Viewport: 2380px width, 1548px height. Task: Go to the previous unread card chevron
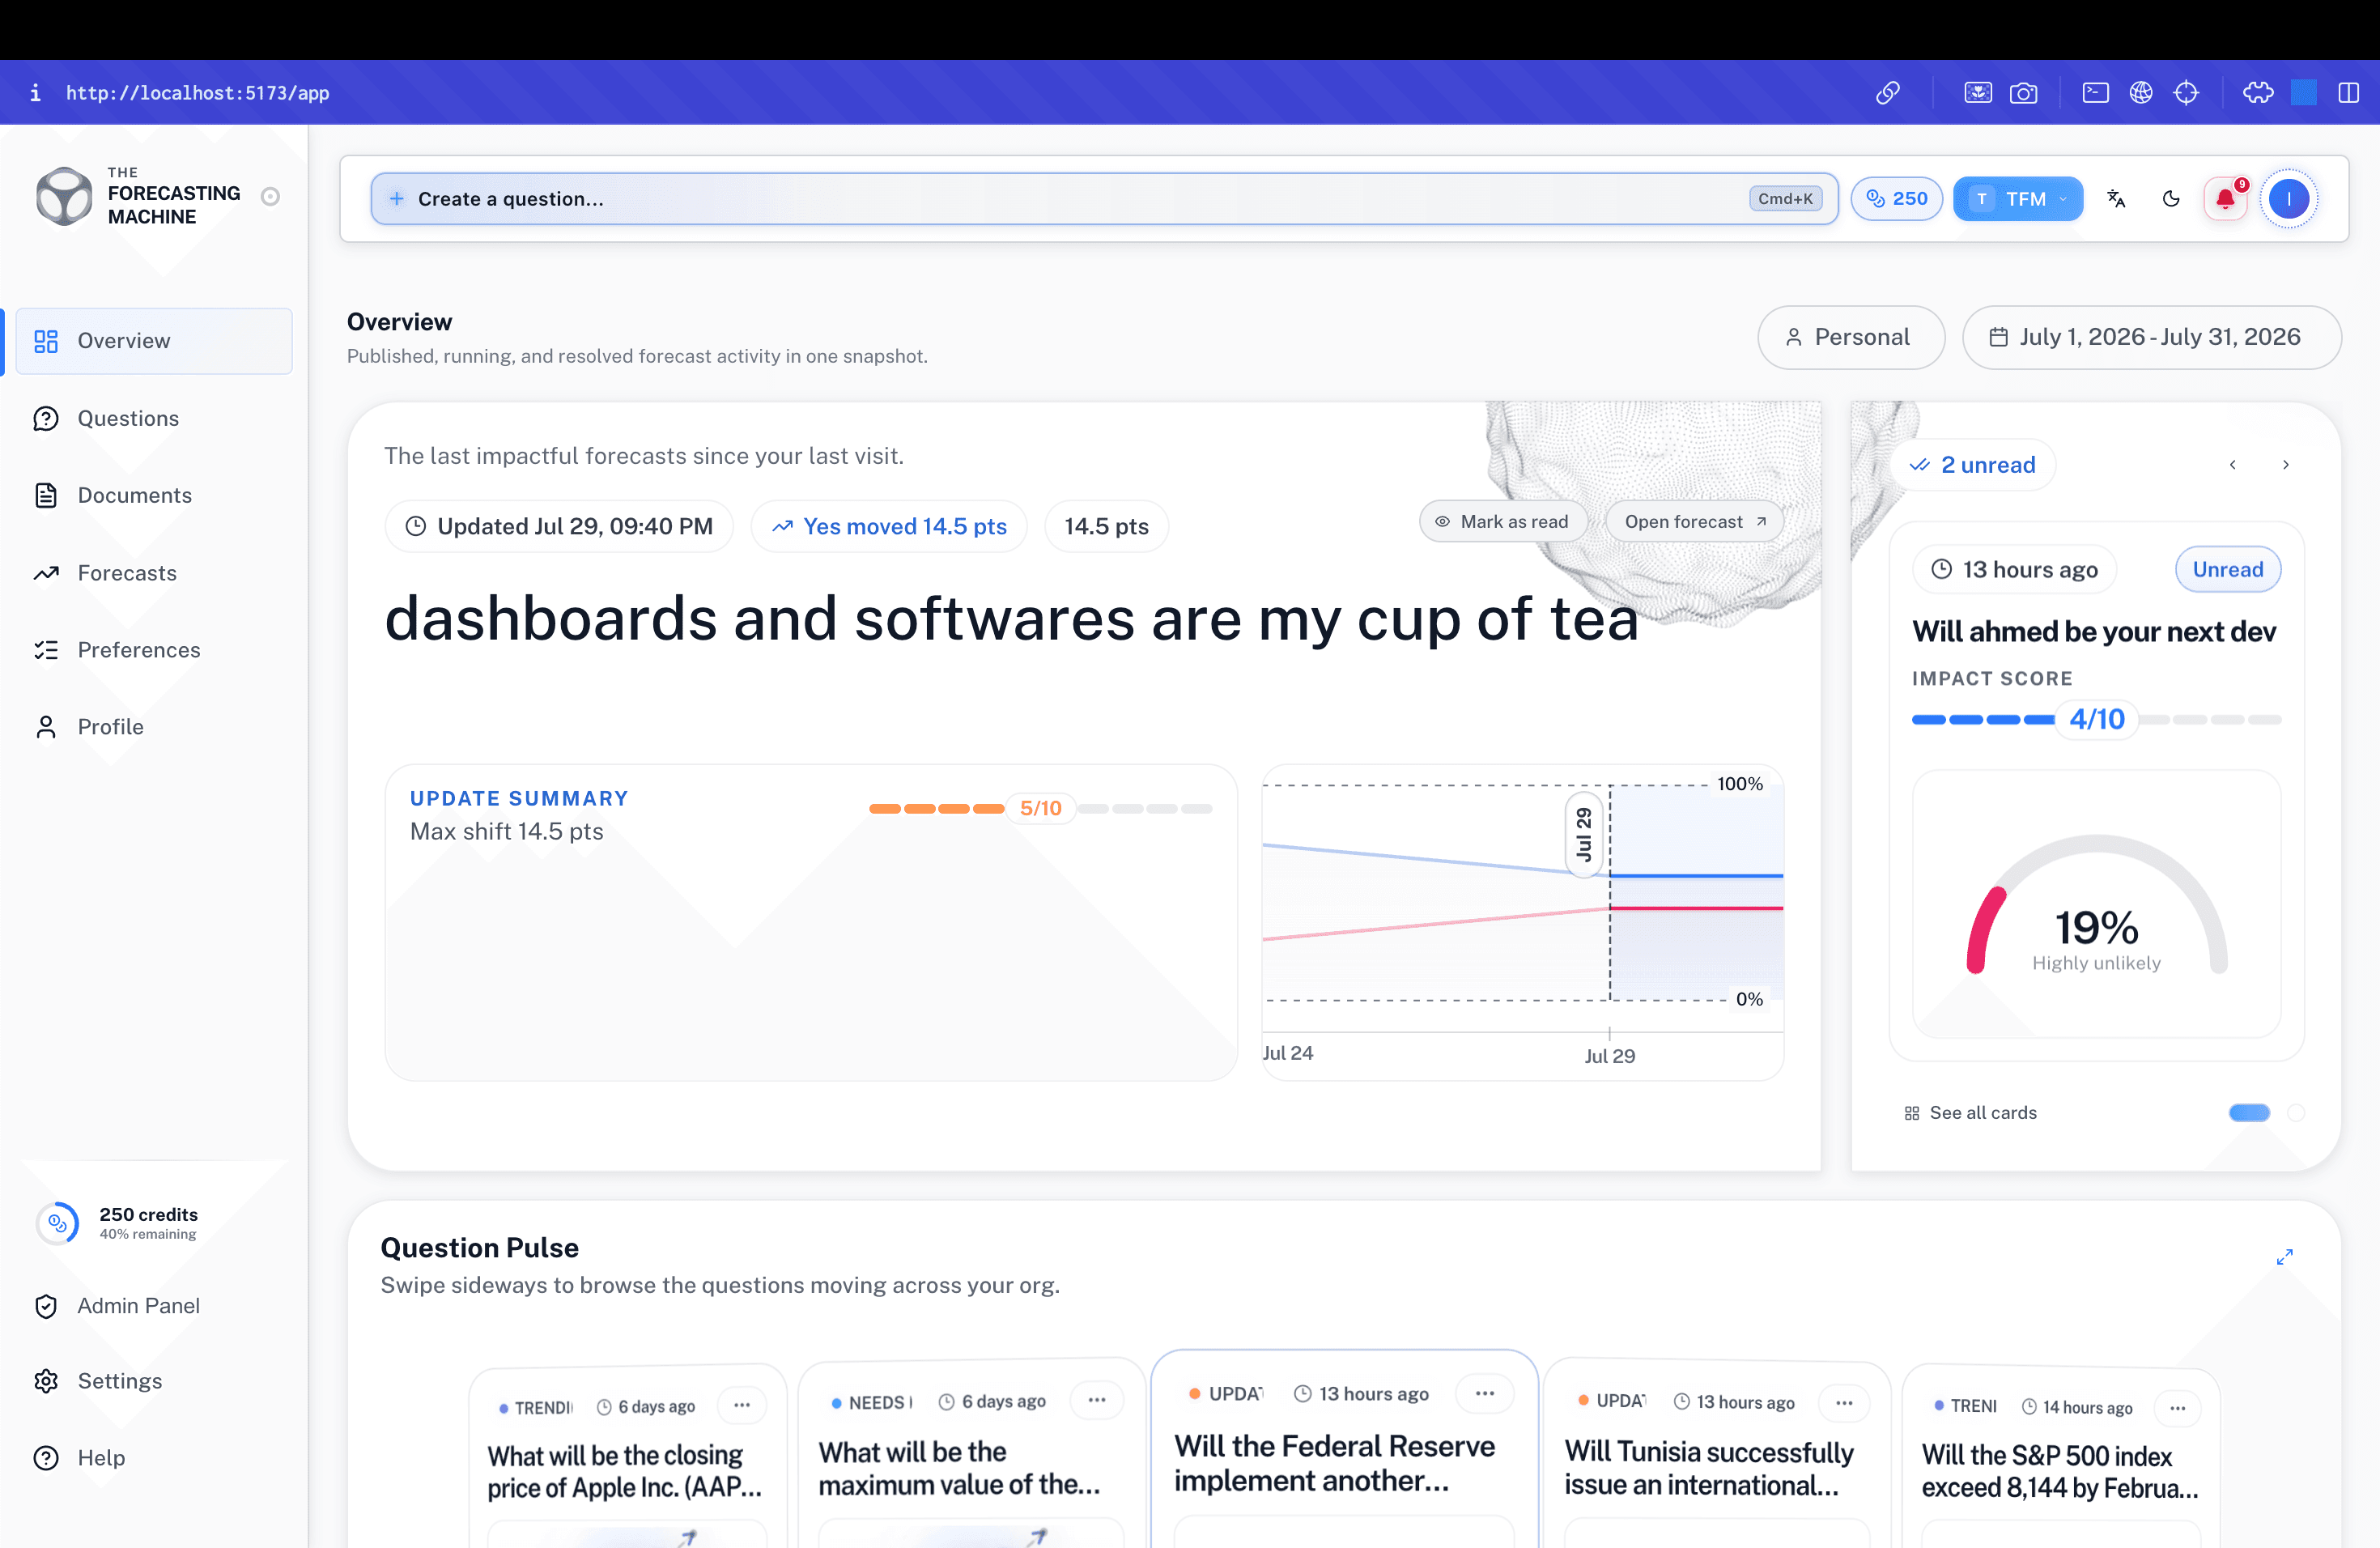(x=2233, y=465)
